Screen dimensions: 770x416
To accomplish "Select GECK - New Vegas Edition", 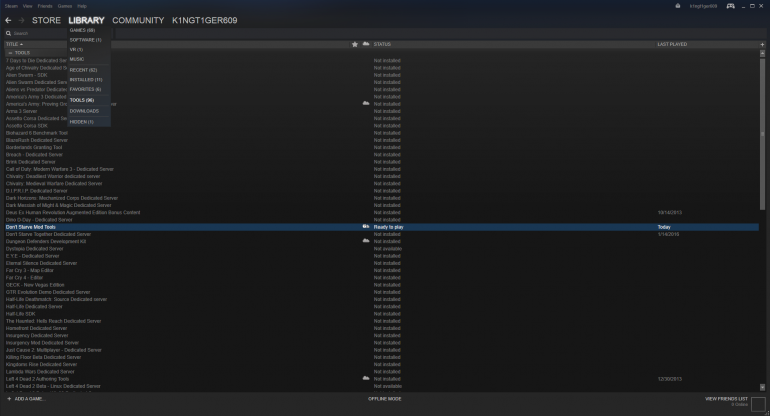I will [x=35, y=285].
